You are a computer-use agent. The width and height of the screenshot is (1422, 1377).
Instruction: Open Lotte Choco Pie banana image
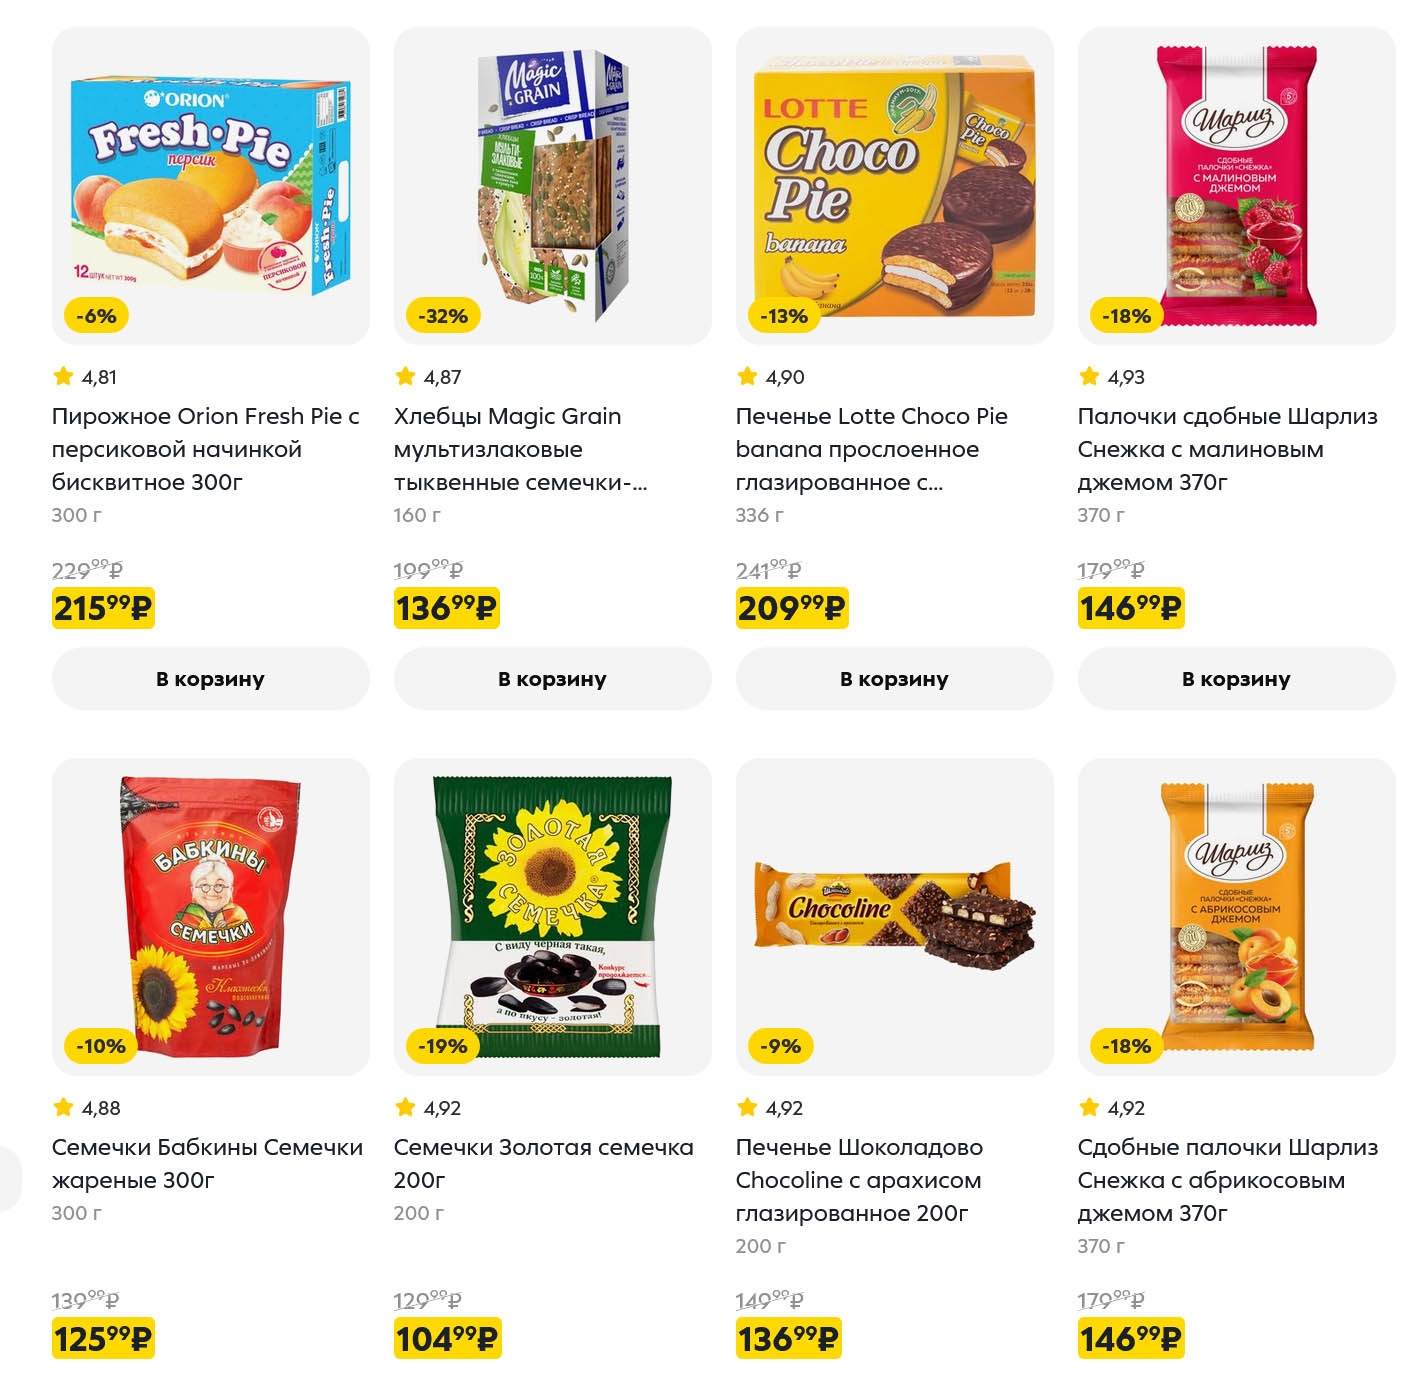click(894, 185)
